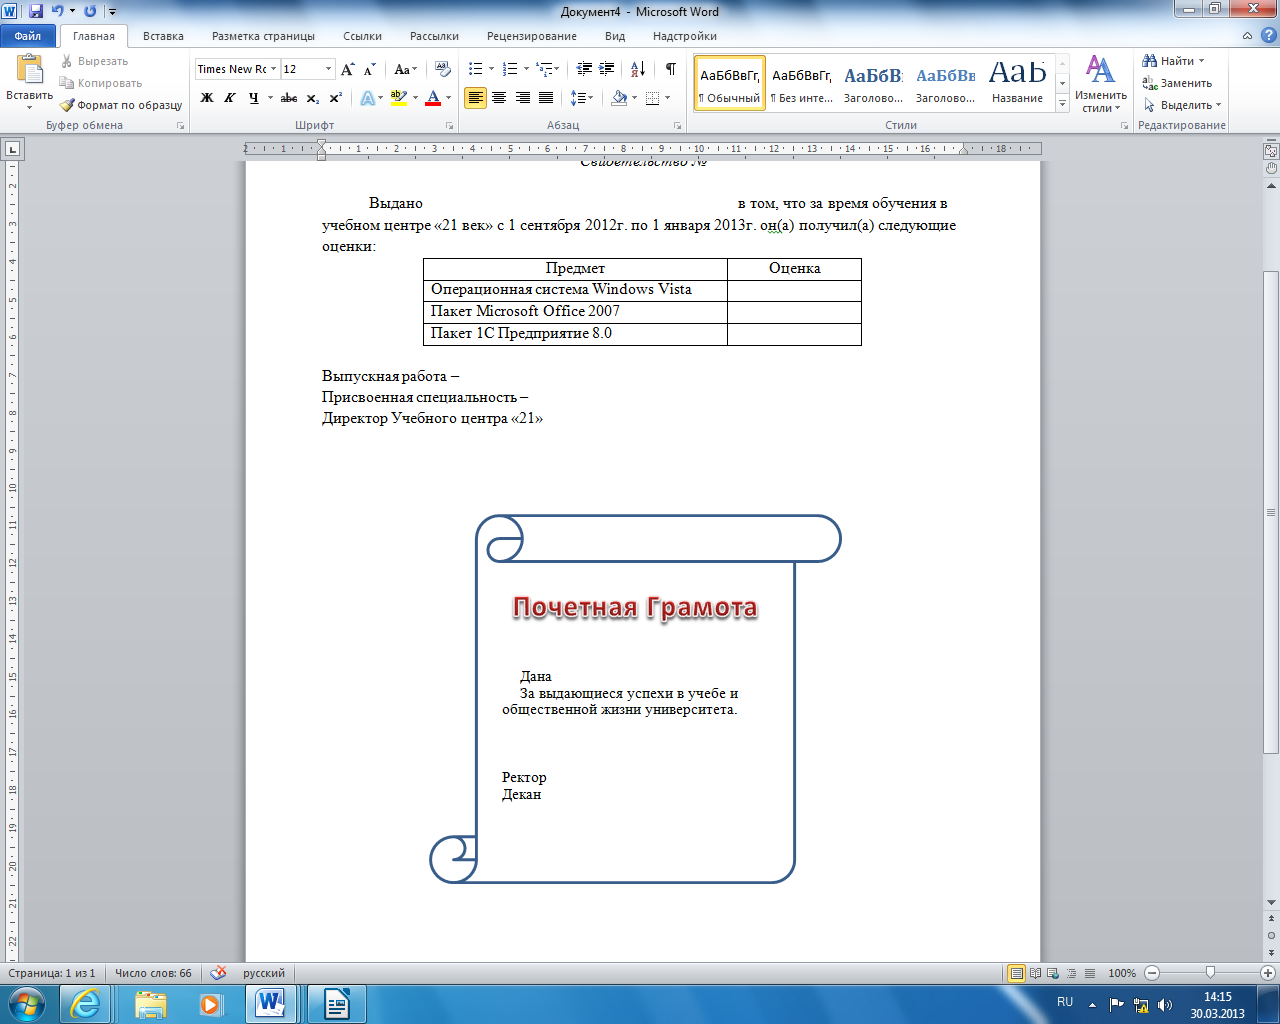Click the zoom slider handle
The image size is (1280, 1024).
tap(1210, 973)
